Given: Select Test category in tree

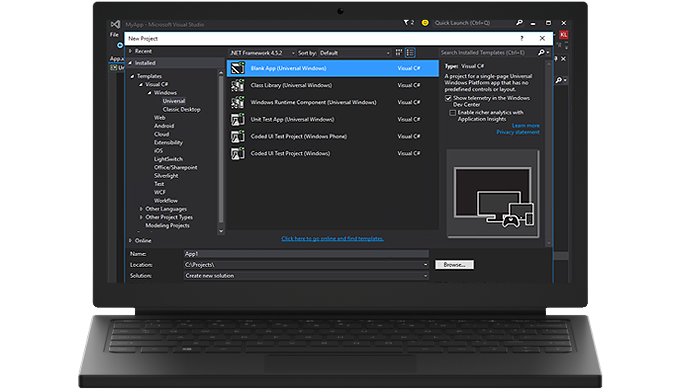Looking at the screenshot, I should pos(159,184).
